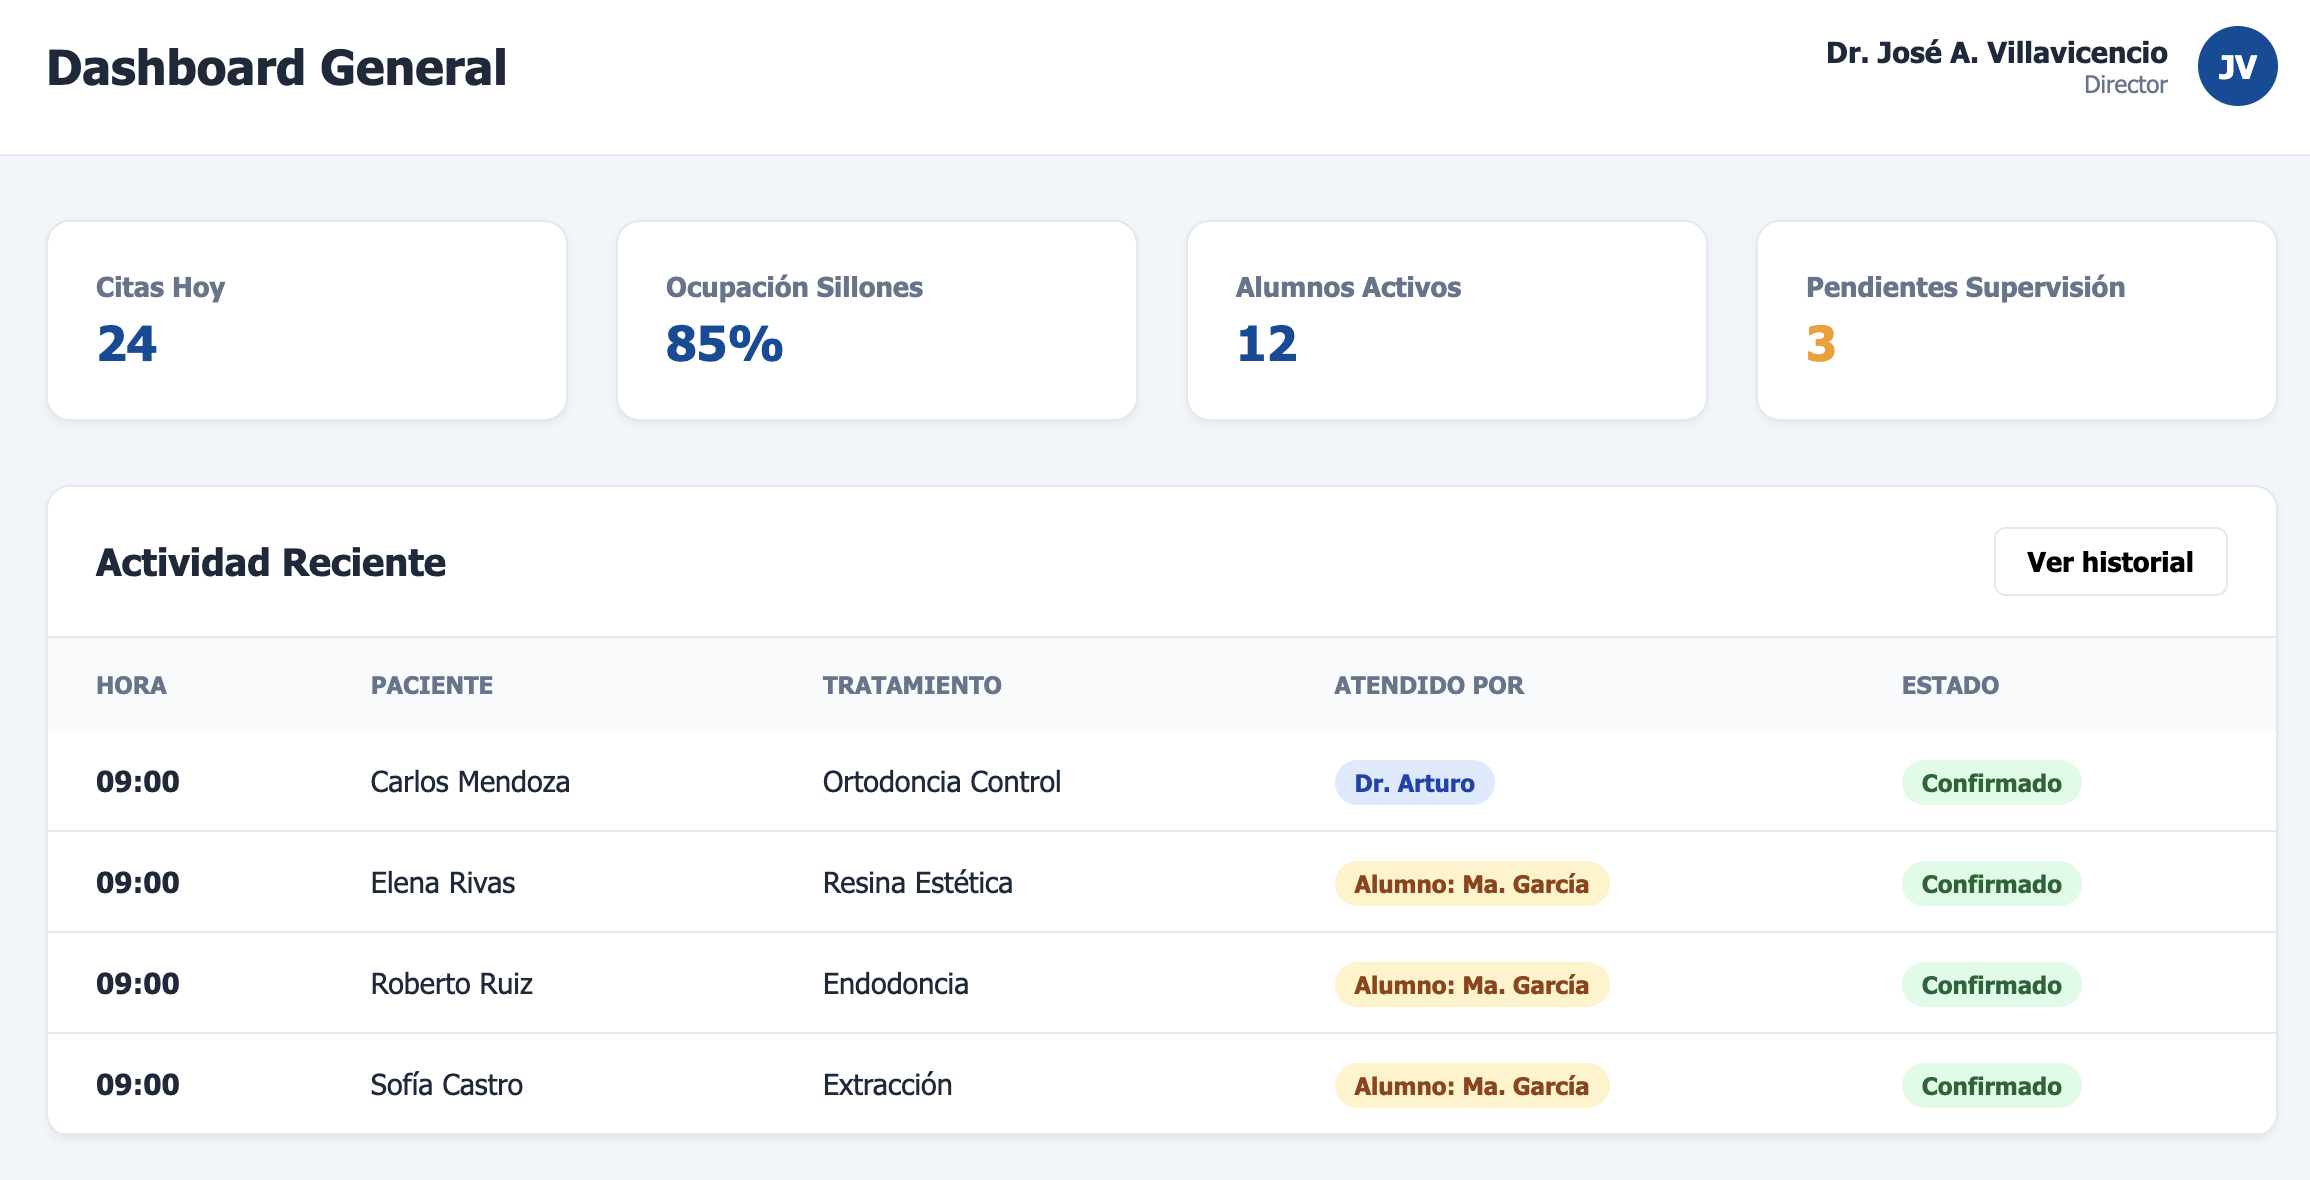Screen dimensions: 2310x1180
Task: Click Dr. José A. Villavicencio name
Action: click(x=1996, y=52)
